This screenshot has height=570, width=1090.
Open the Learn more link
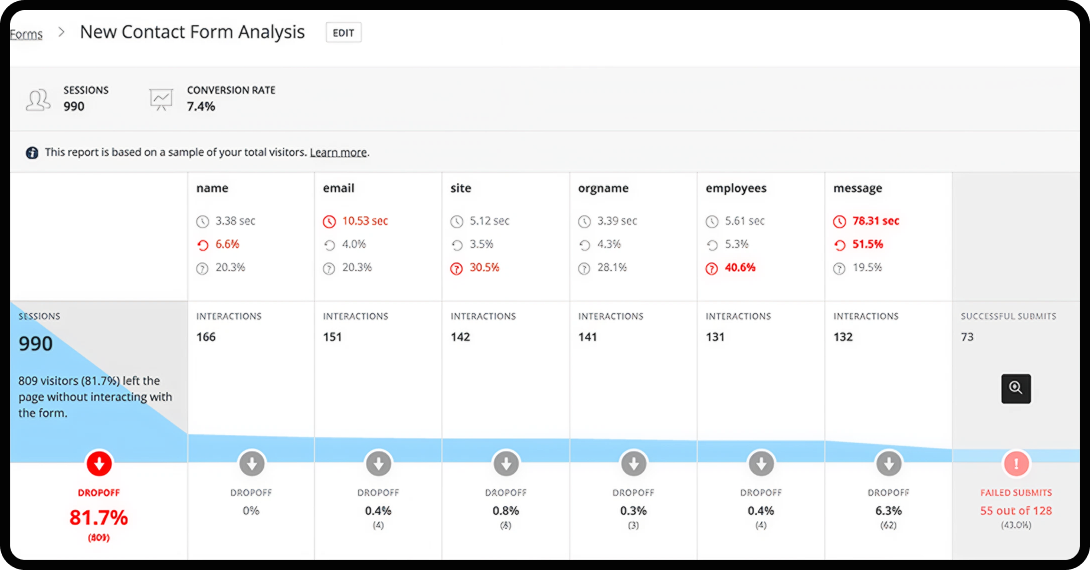pos(339,152)
